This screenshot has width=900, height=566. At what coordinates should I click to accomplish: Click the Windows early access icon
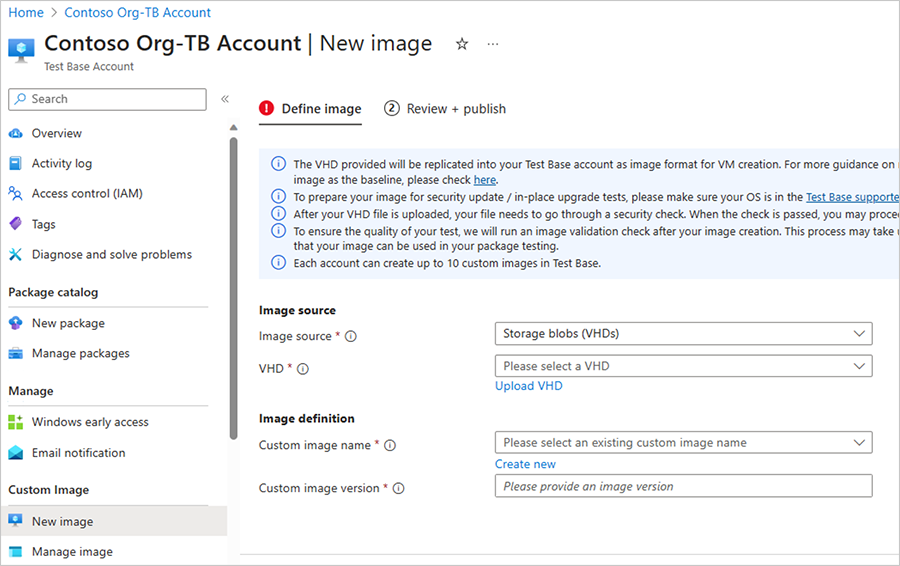(15, 422)
